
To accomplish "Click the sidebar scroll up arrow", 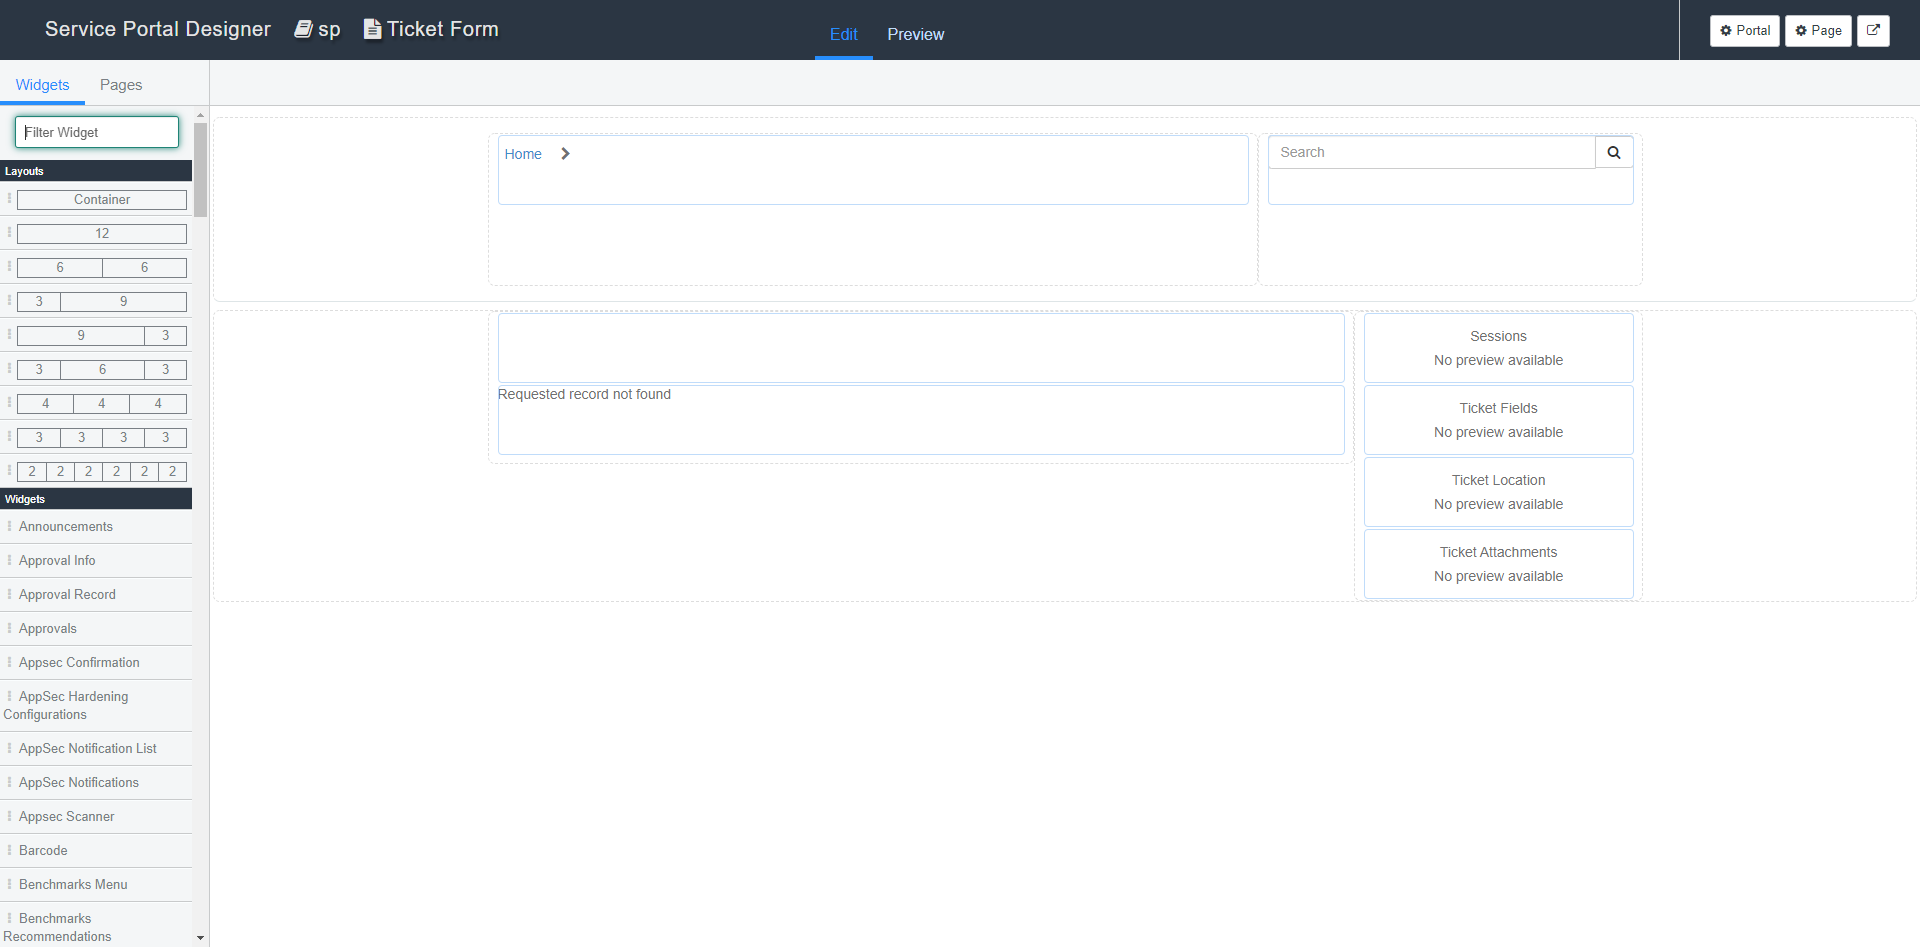I will [200, 116].
